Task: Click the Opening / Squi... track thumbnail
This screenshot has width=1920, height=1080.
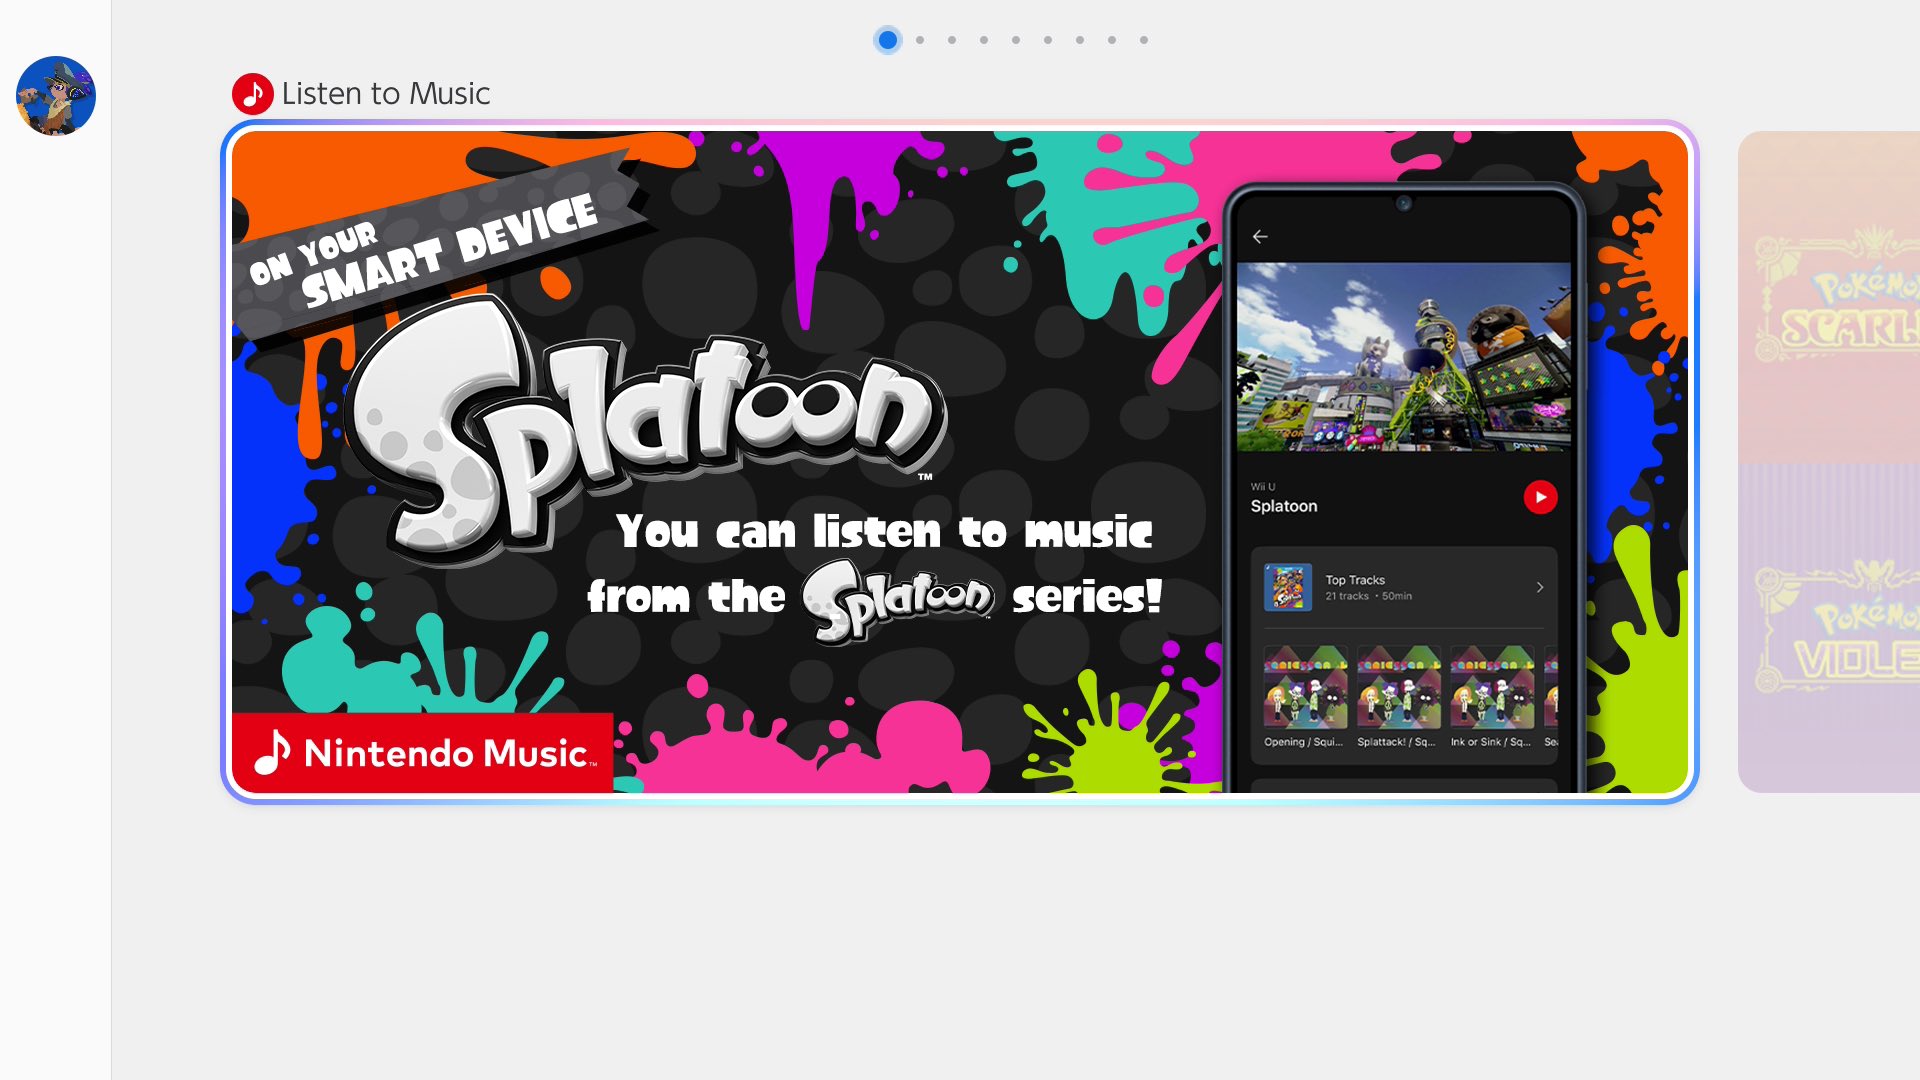Action: pos(1305,687)
